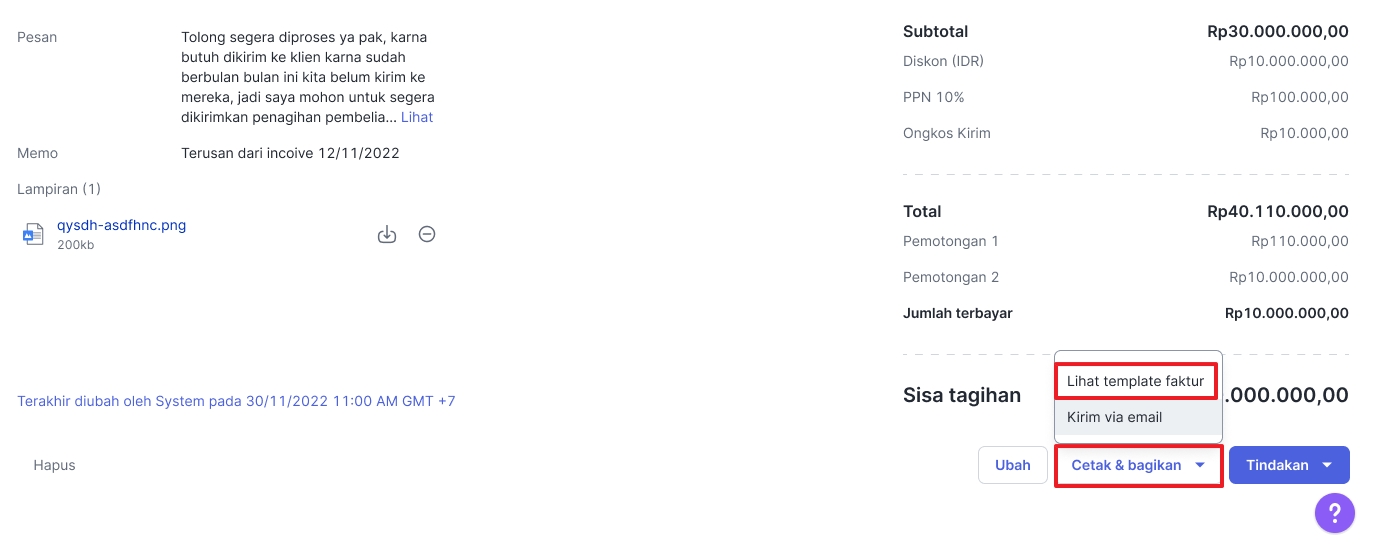The width and height of the screenshot is (1373, 551).
Task: Click the Lampiran (1) heading
Action: tap(59, 189)
